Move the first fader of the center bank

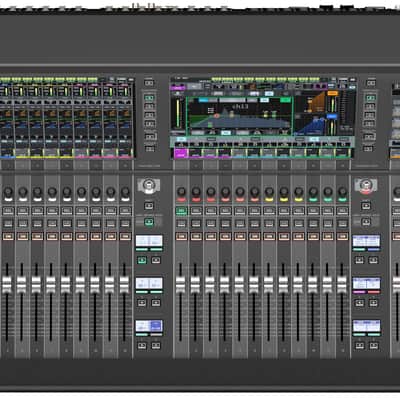[x=180, y=284]
